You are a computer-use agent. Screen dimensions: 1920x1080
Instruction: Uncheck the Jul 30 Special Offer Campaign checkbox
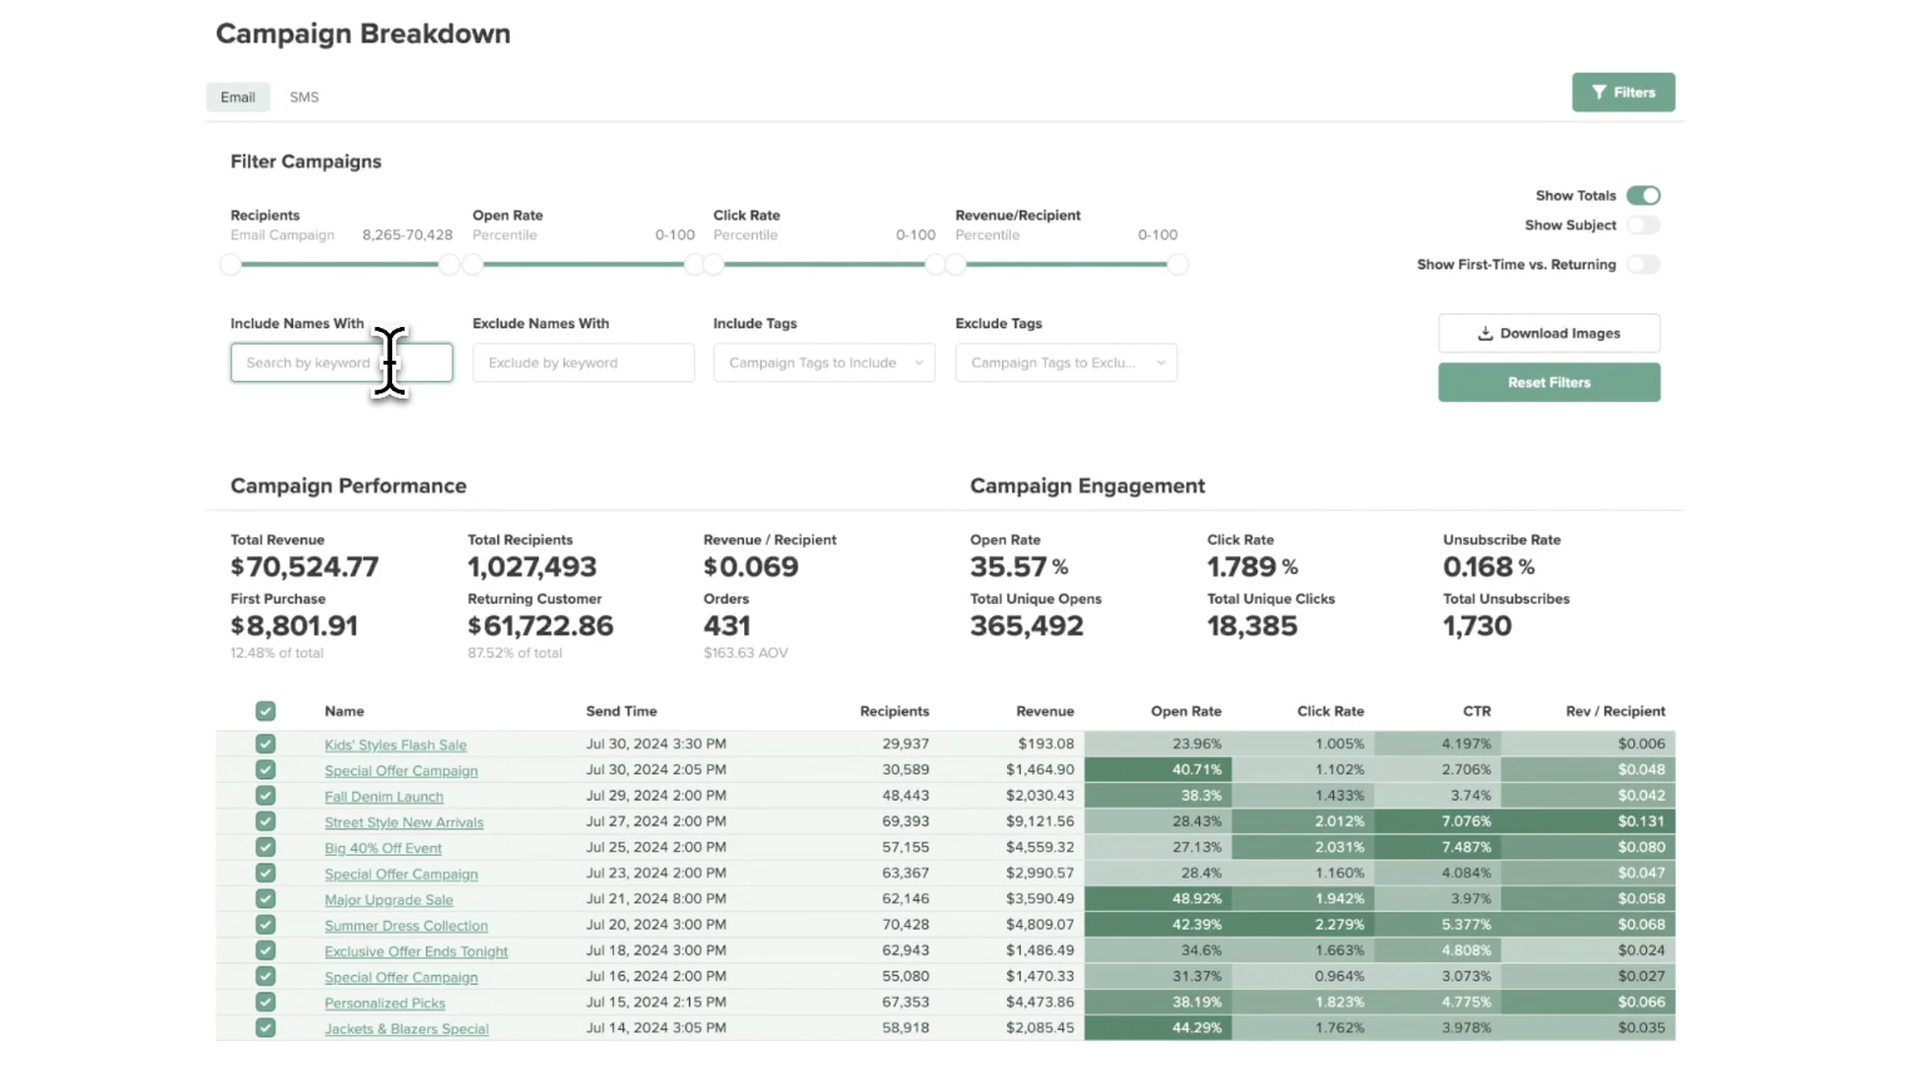click(265, 770)
